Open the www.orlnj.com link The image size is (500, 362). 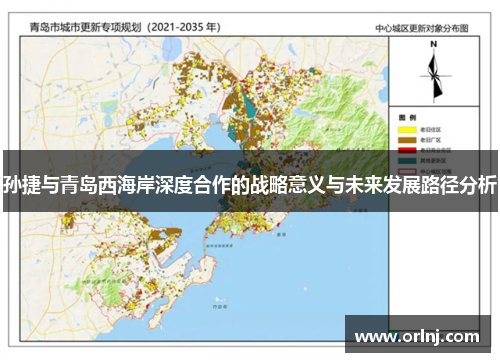tap(417, 336)
